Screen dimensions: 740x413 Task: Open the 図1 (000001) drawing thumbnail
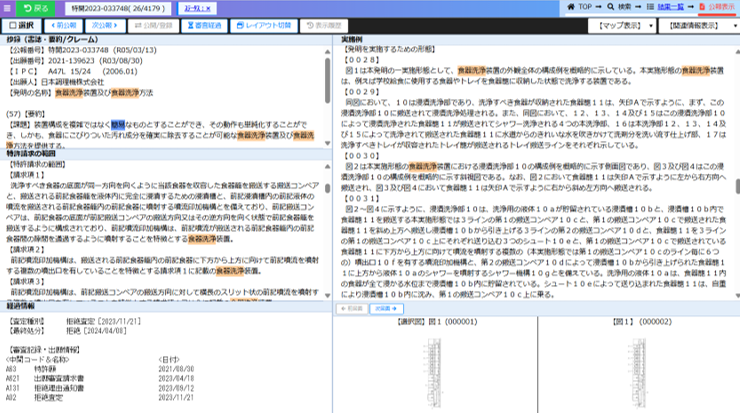tap(434, 373)
